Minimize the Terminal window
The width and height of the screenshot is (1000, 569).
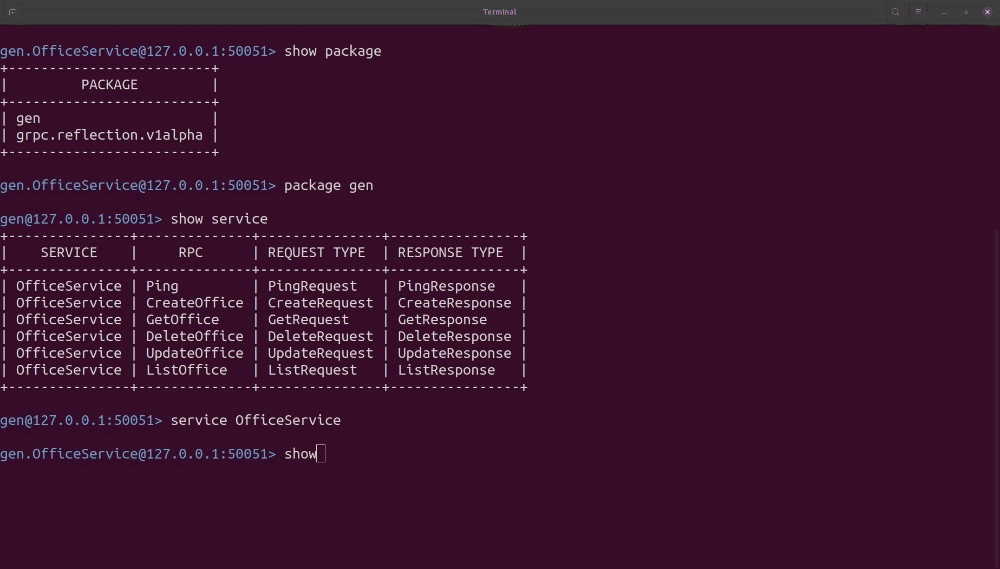(943, 12)
